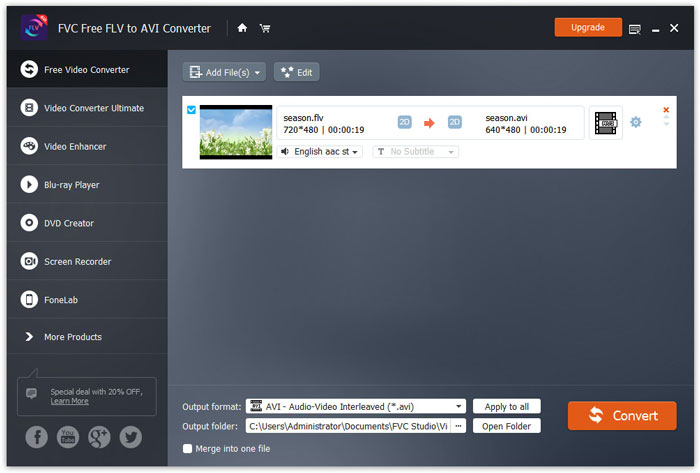Viewport: 700px width, 473px height.
Task: Open the Twitter icon
Action: [131, 437]
